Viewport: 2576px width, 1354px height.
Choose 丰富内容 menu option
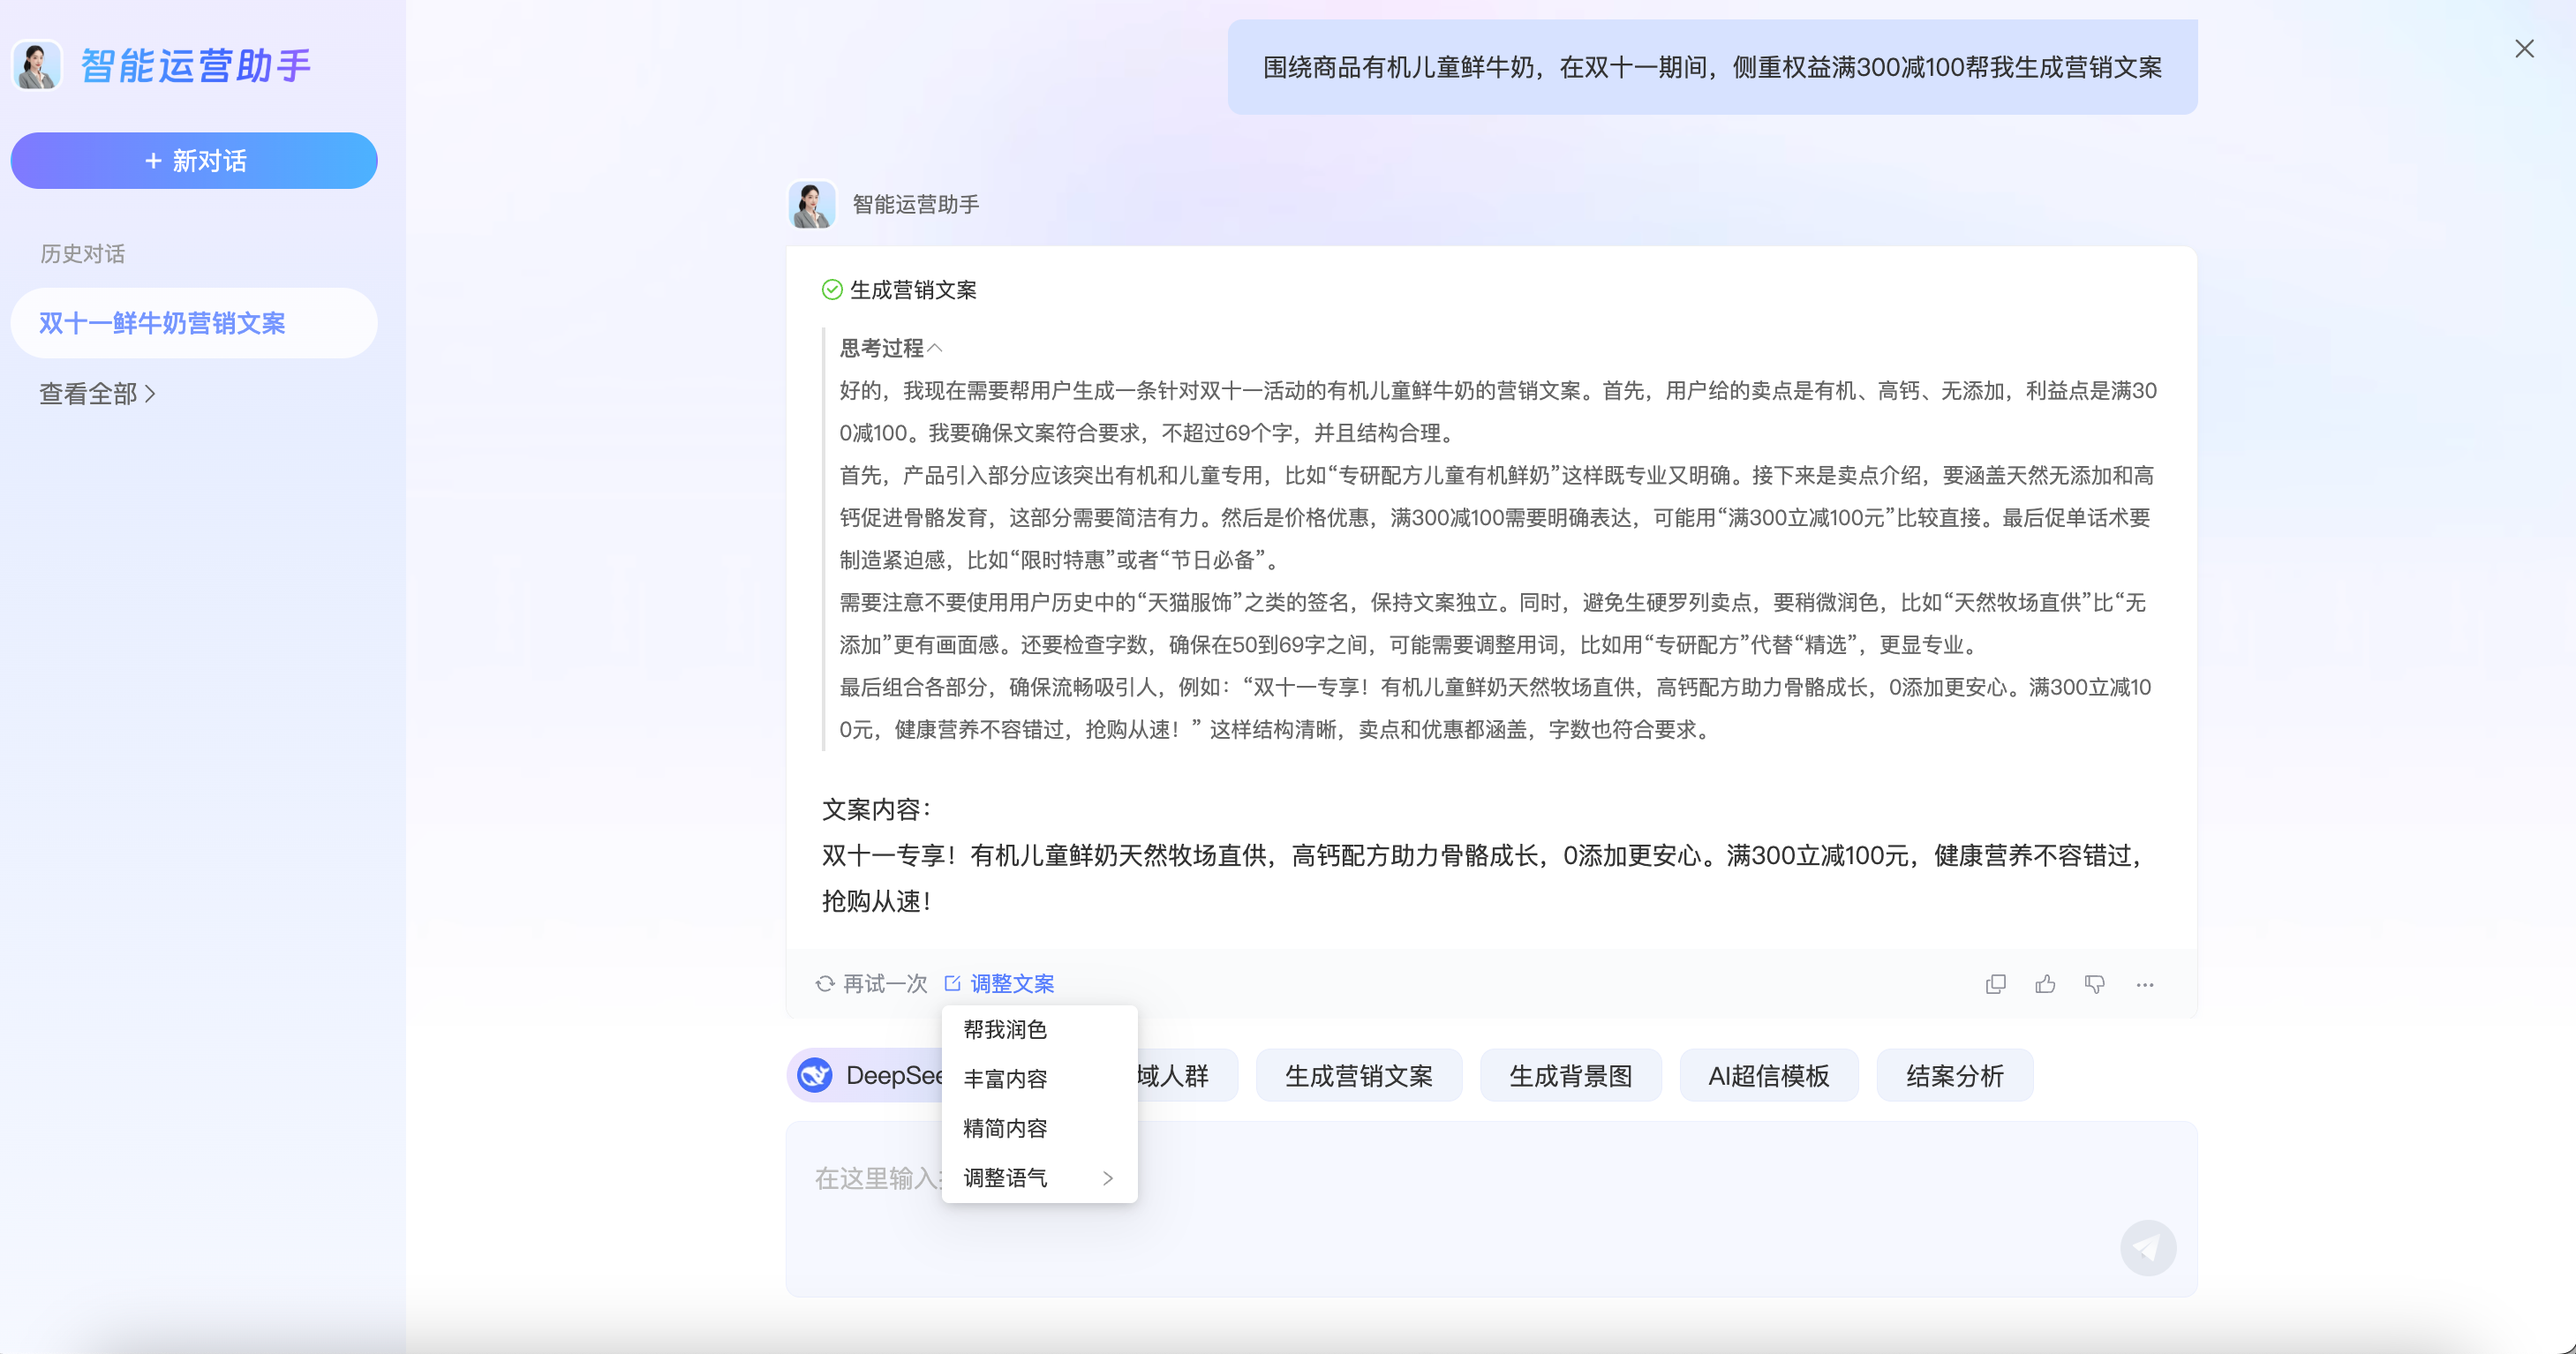[1005, 1078]
